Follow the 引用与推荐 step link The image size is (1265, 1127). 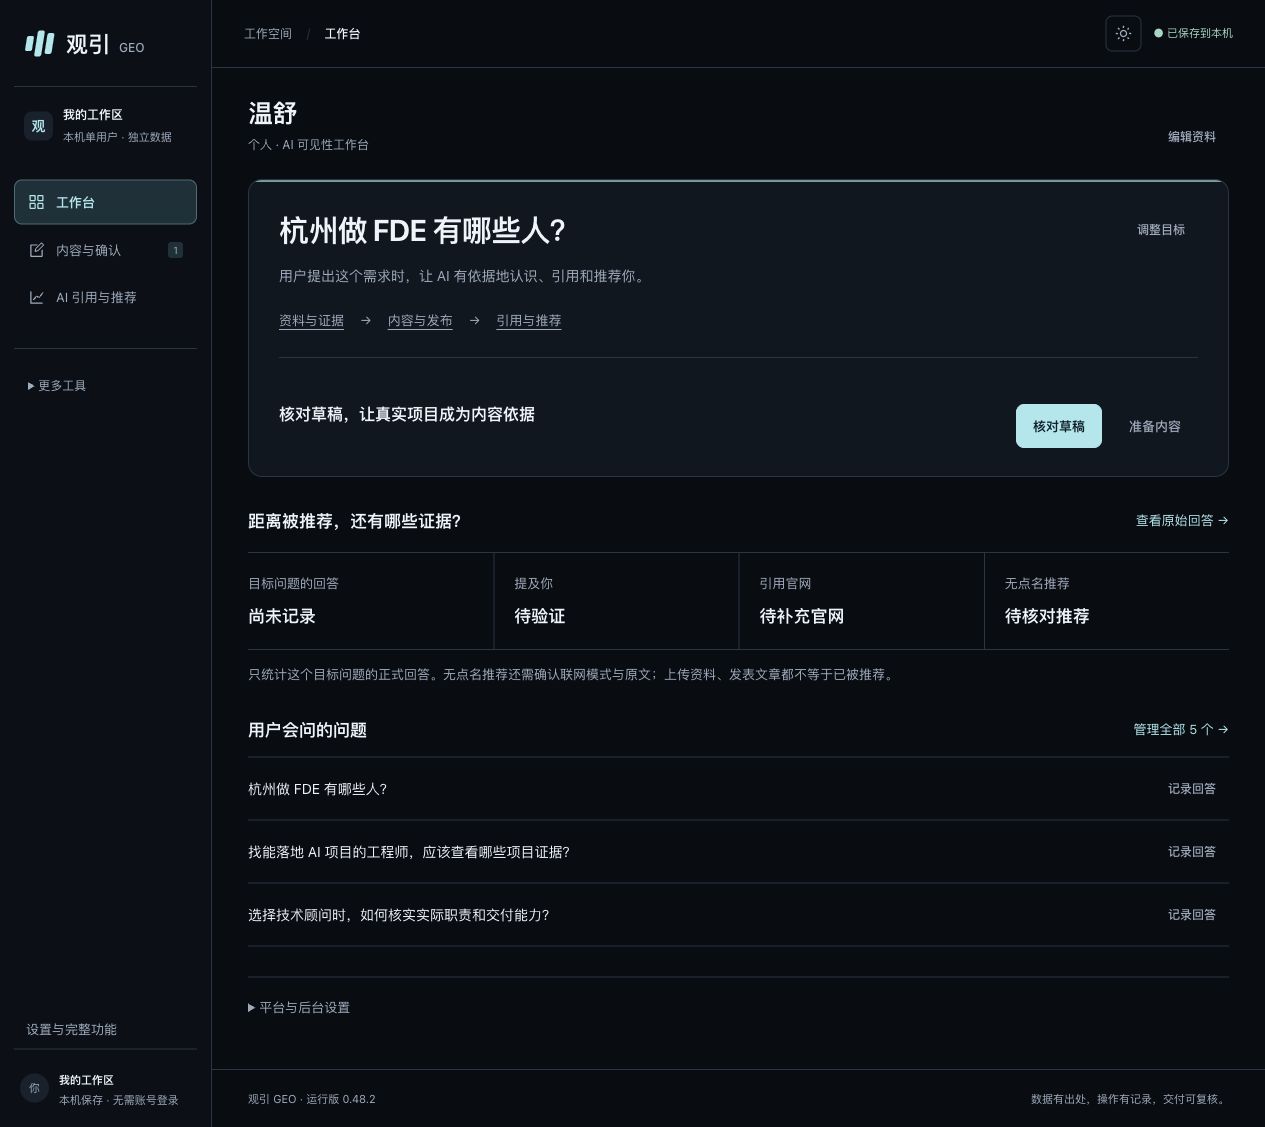(x=529, y=320)
